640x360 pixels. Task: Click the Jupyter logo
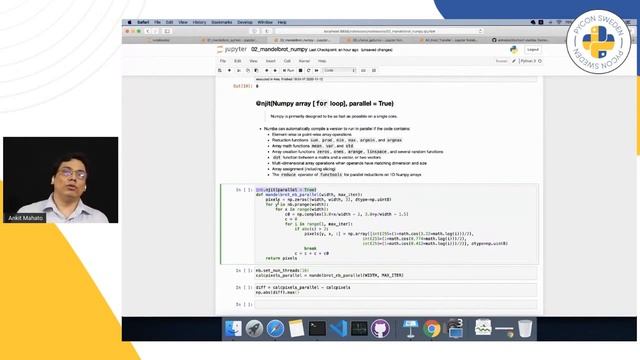[232, 49]
